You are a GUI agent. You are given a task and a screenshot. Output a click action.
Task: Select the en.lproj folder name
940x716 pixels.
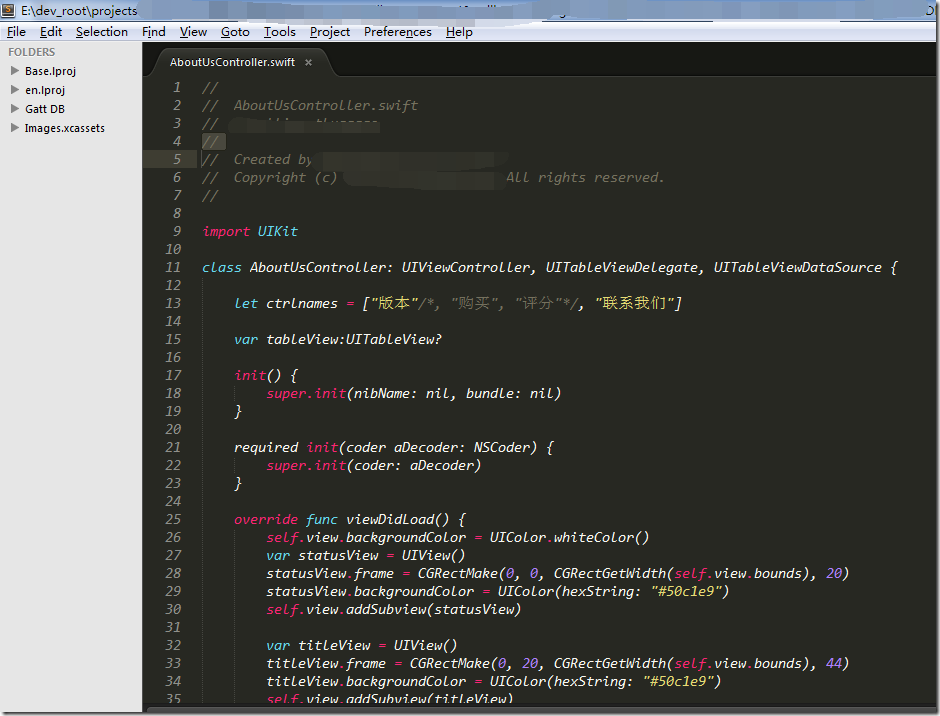pyautogui.click(x=45, y=90)
